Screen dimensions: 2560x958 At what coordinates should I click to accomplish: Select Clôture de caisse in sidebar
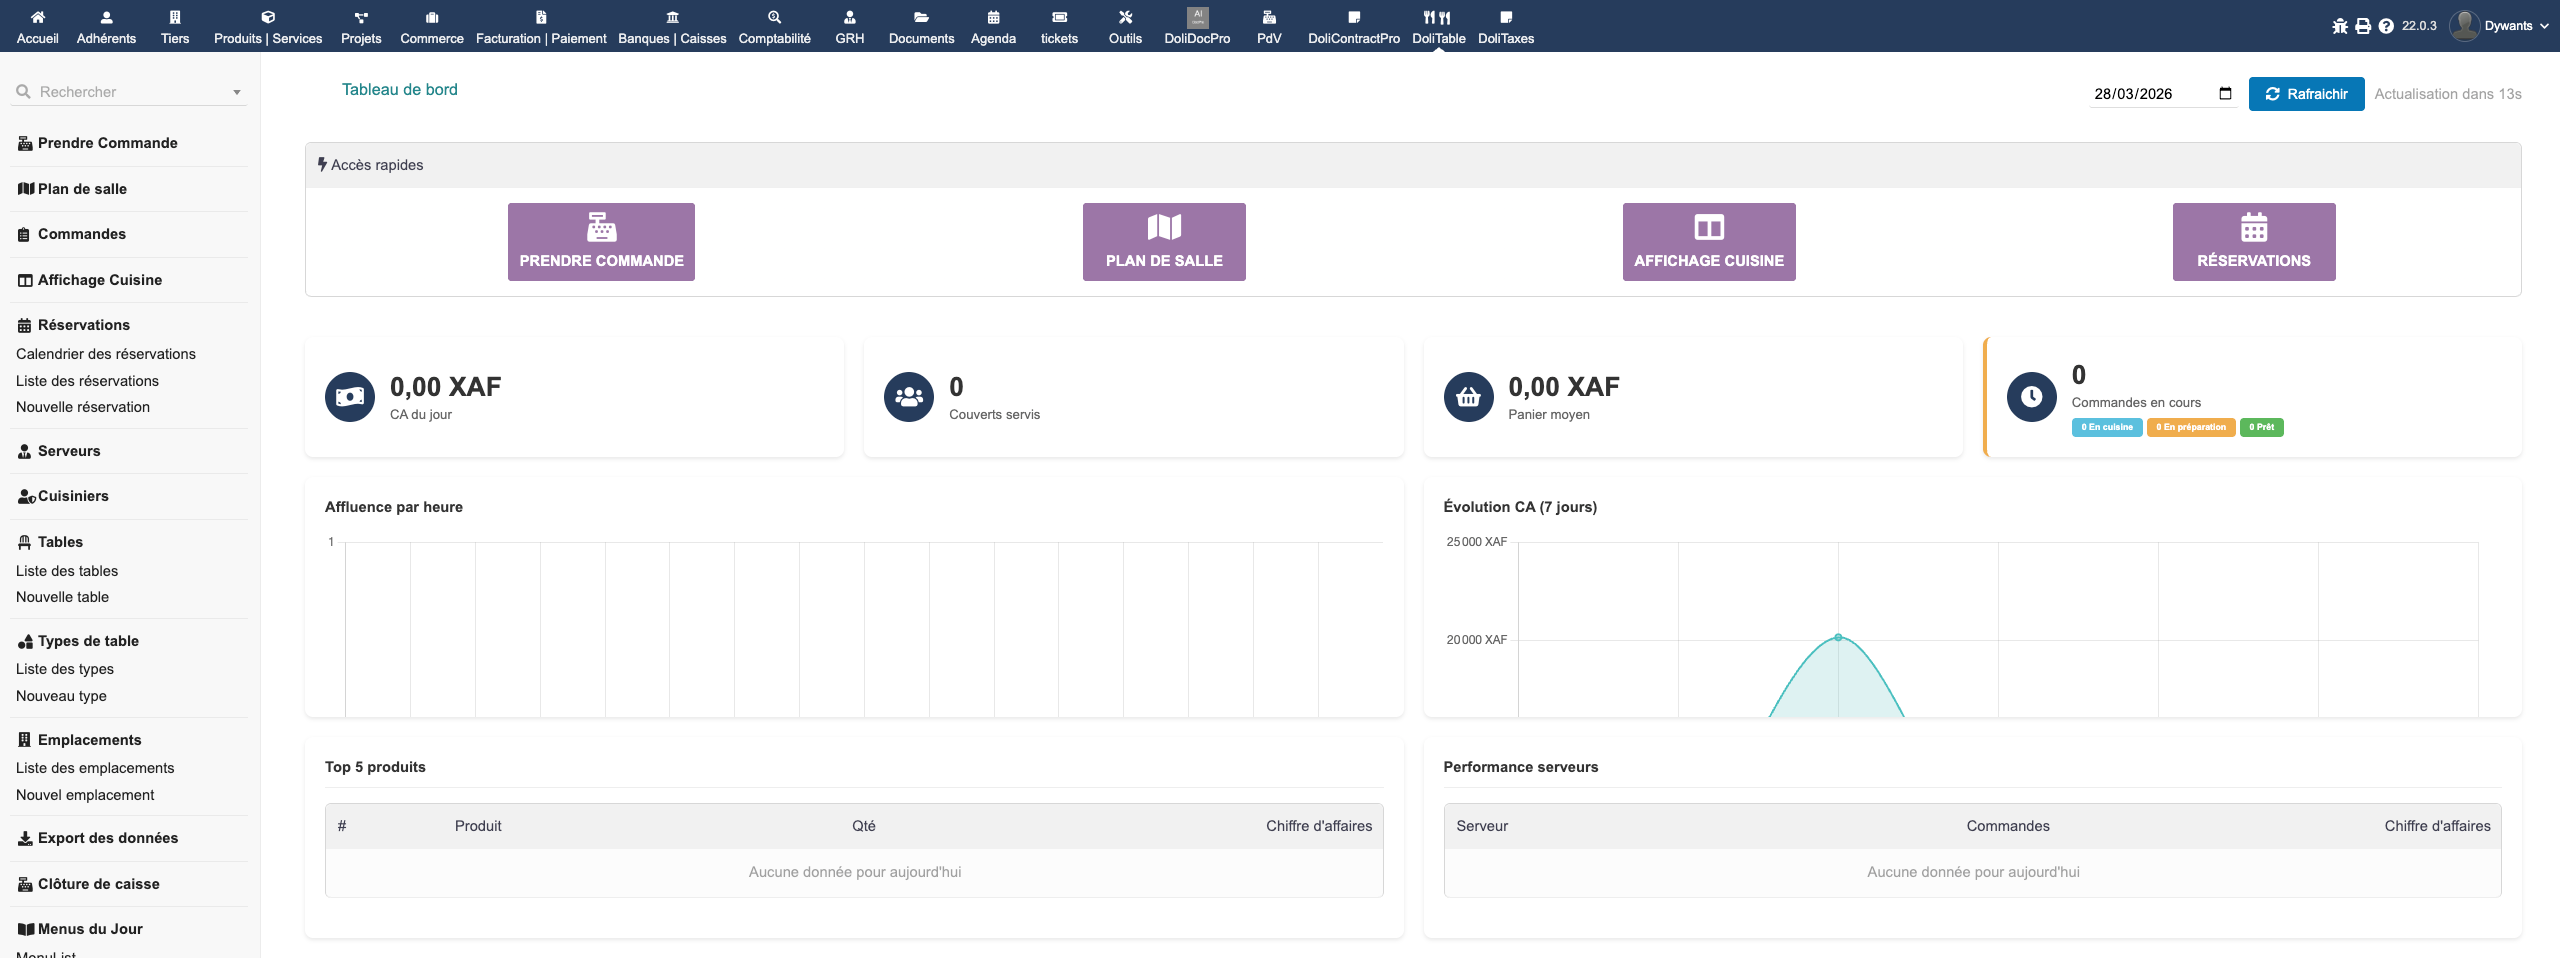pyautogui.click(x=98, y=884)
